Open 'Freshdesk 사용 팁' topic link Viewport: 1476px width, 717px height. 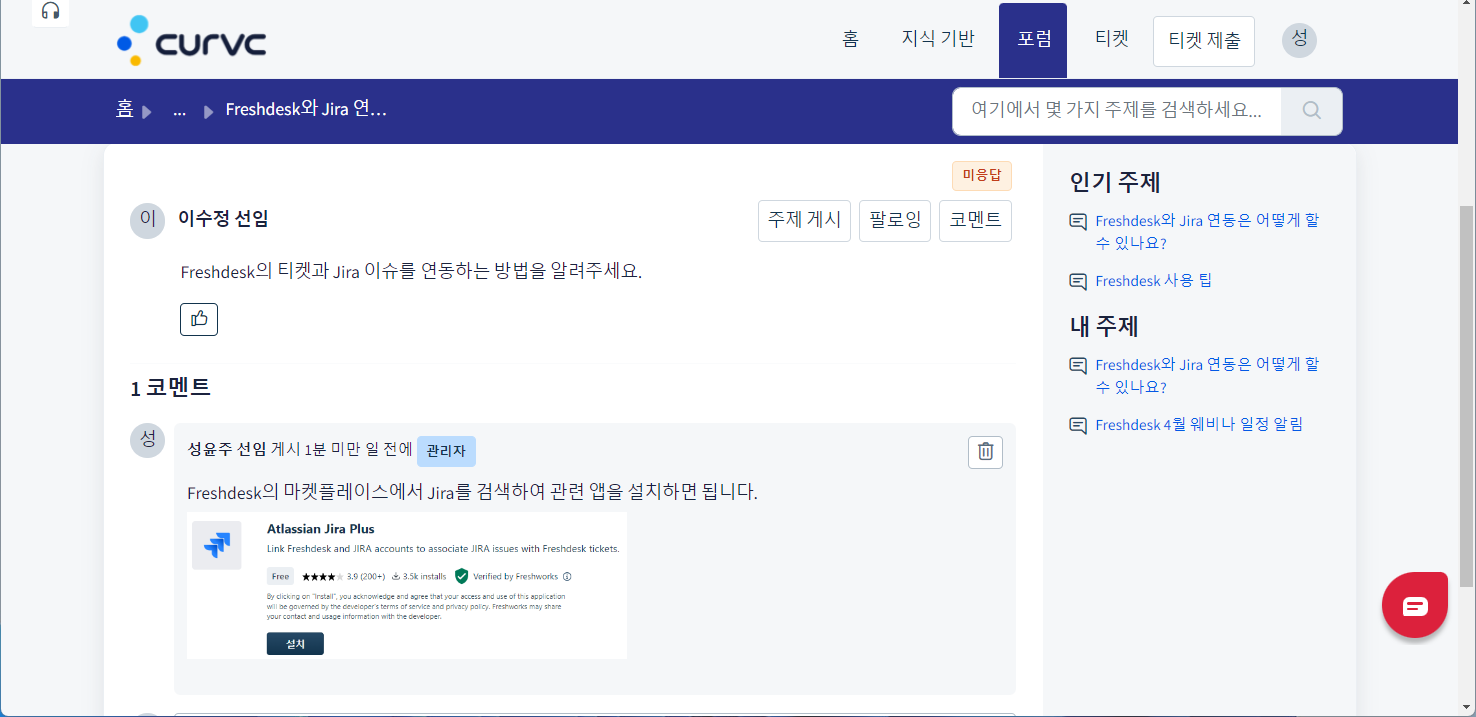pos(1153,281)
